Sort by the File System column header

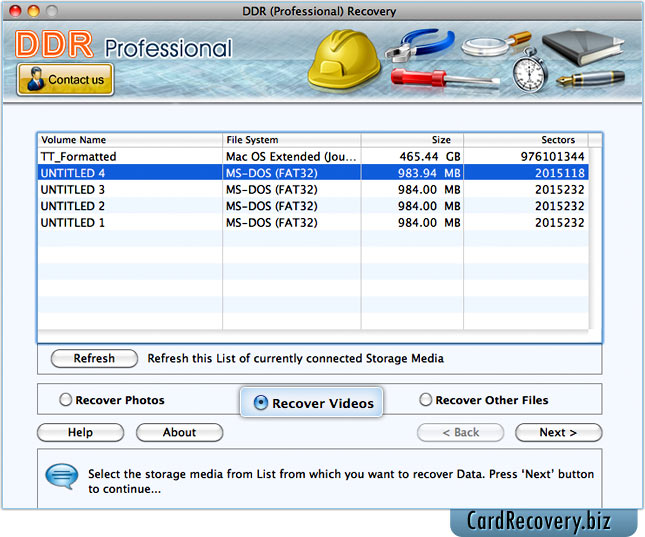(x=292, y=140)
